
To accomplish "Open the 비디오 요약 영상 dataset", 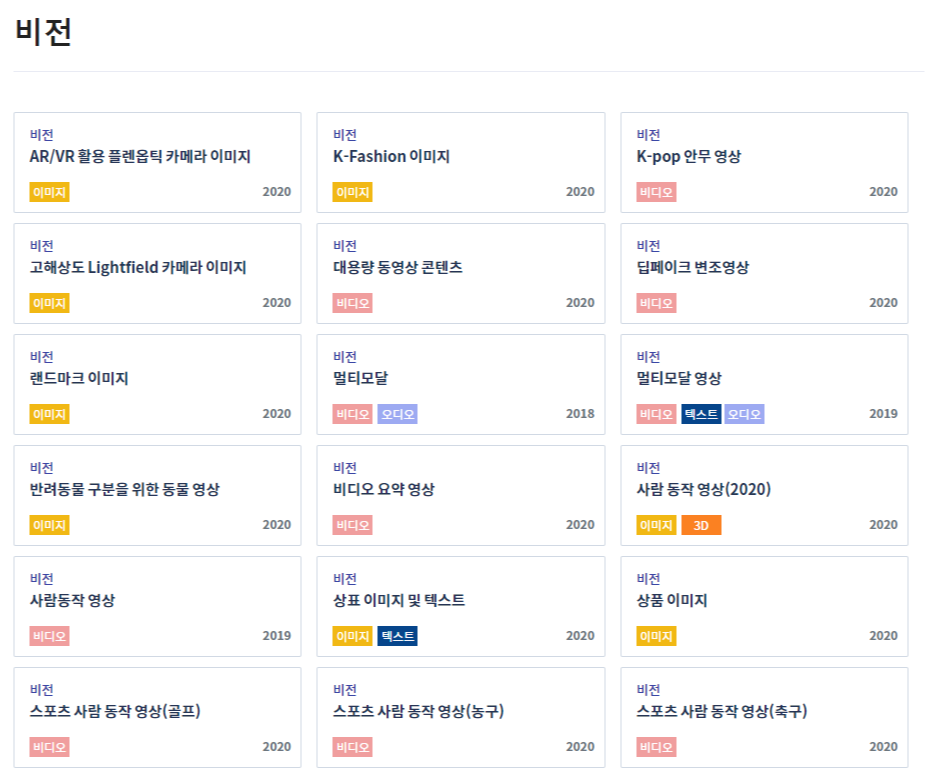I will click(384, 490).
